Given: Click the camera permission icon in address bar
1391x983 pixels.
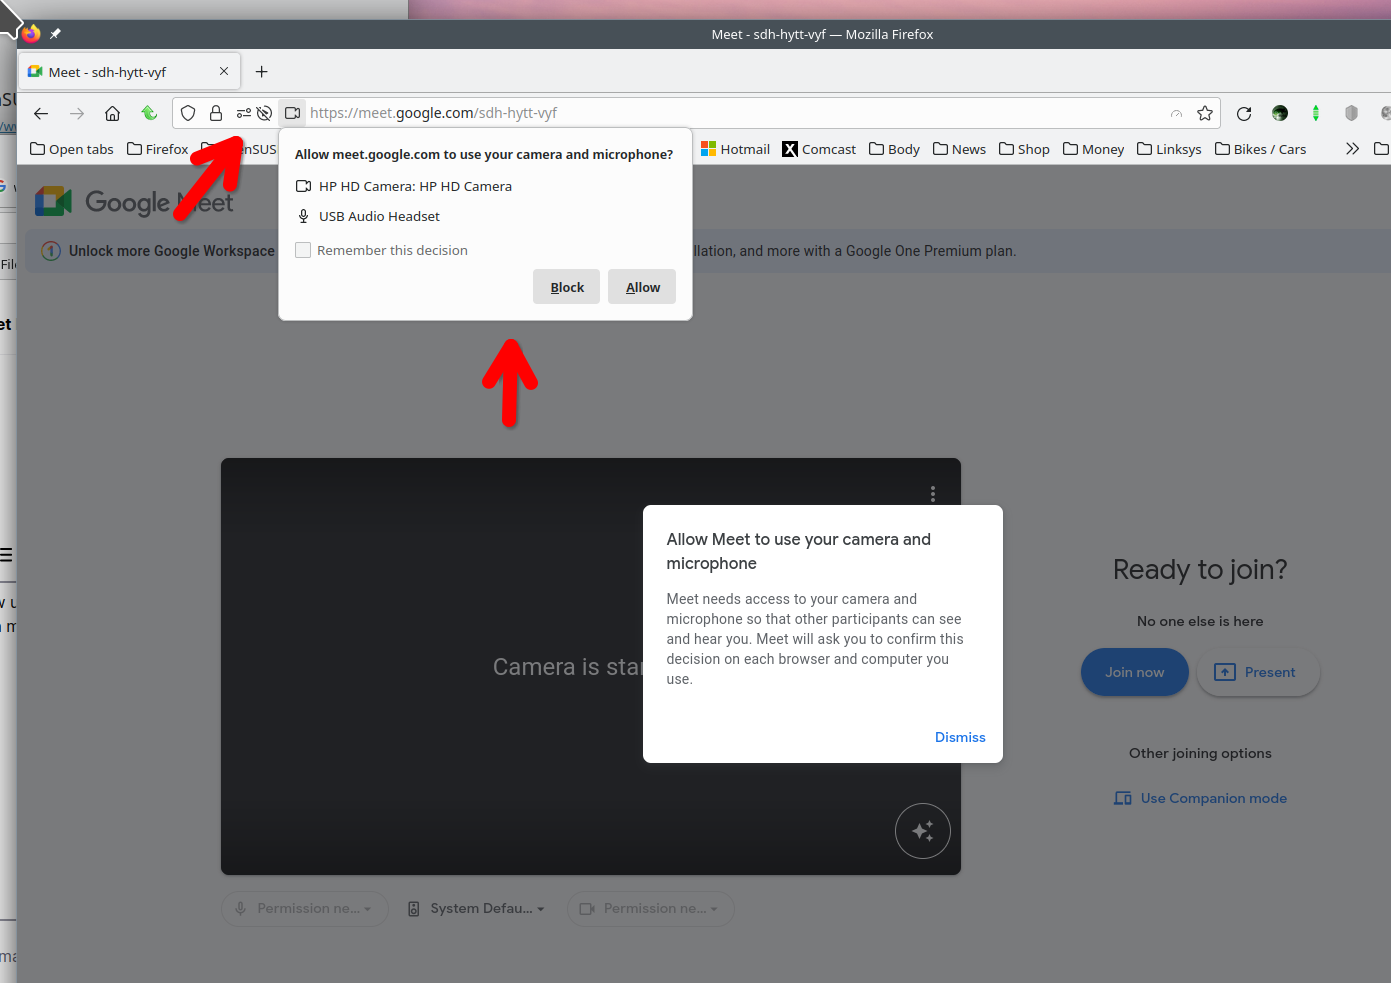Looking at the screenshot, I should (x=292, y=113).
